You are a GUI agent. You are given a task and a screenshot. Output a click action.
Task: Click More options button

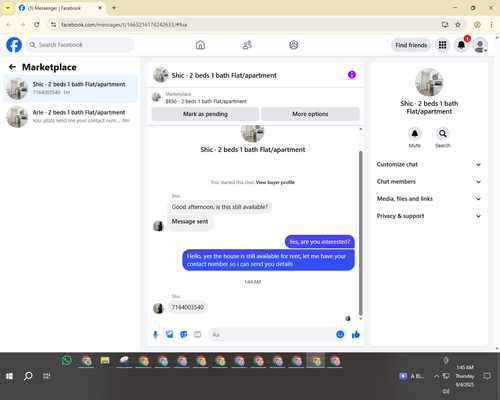point(310,114)
